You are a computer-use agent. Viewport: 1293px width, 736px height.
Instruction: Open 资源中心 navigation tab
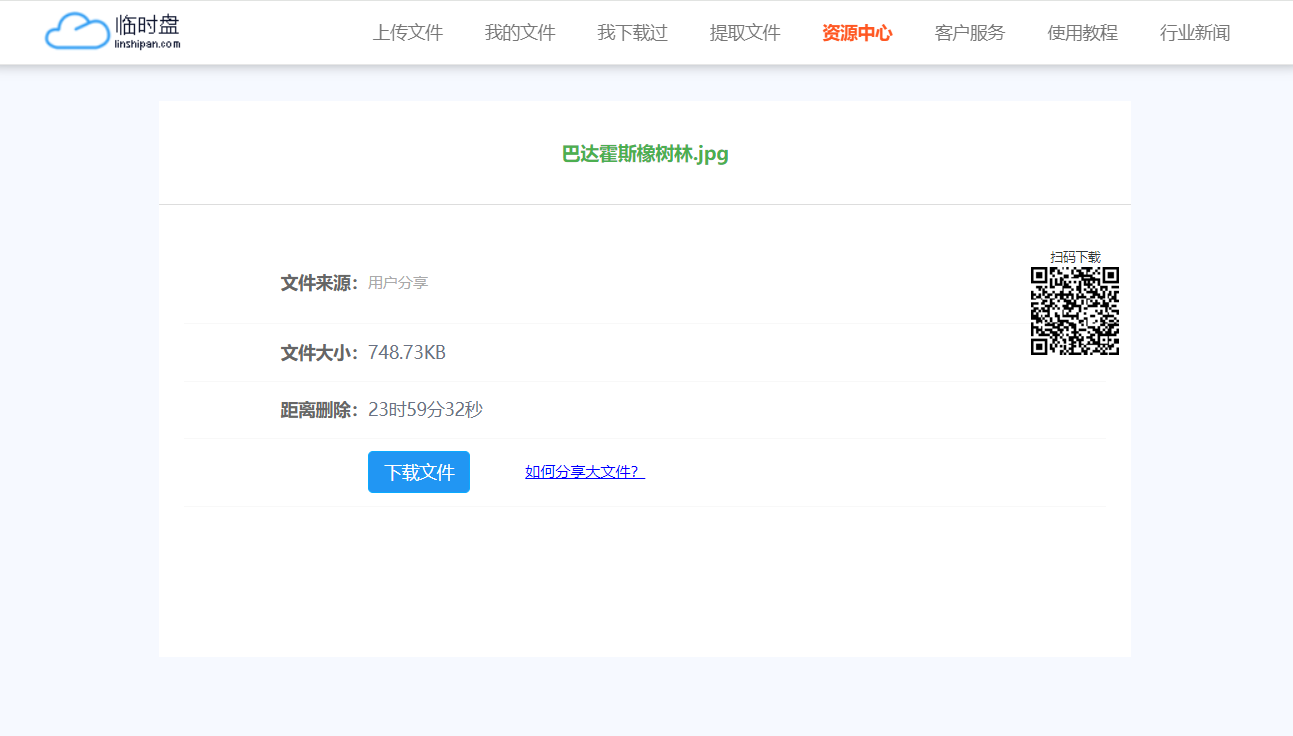[857, 33]
